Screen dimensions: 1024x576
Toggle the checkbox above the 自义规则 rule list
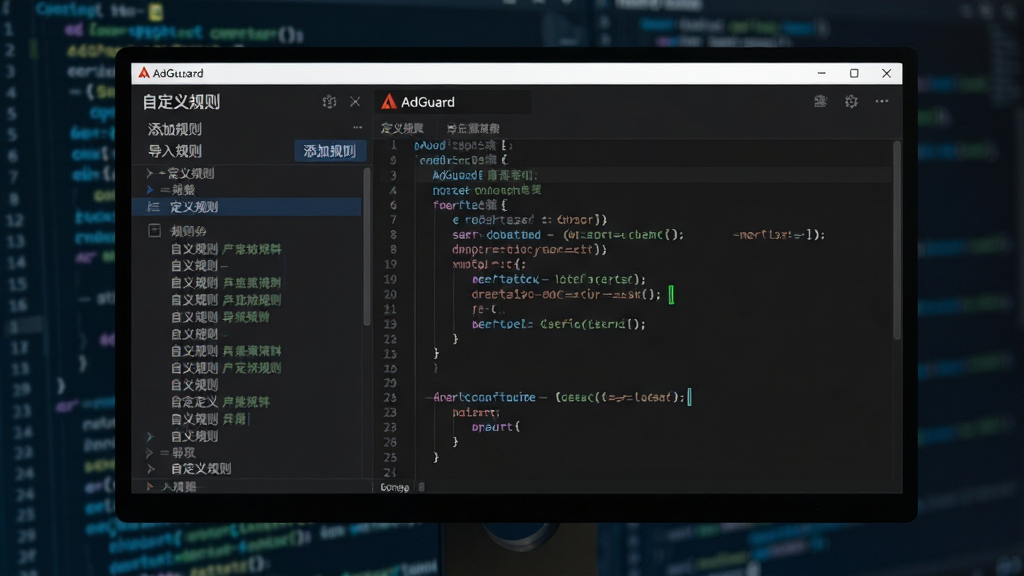click(154, 230)
